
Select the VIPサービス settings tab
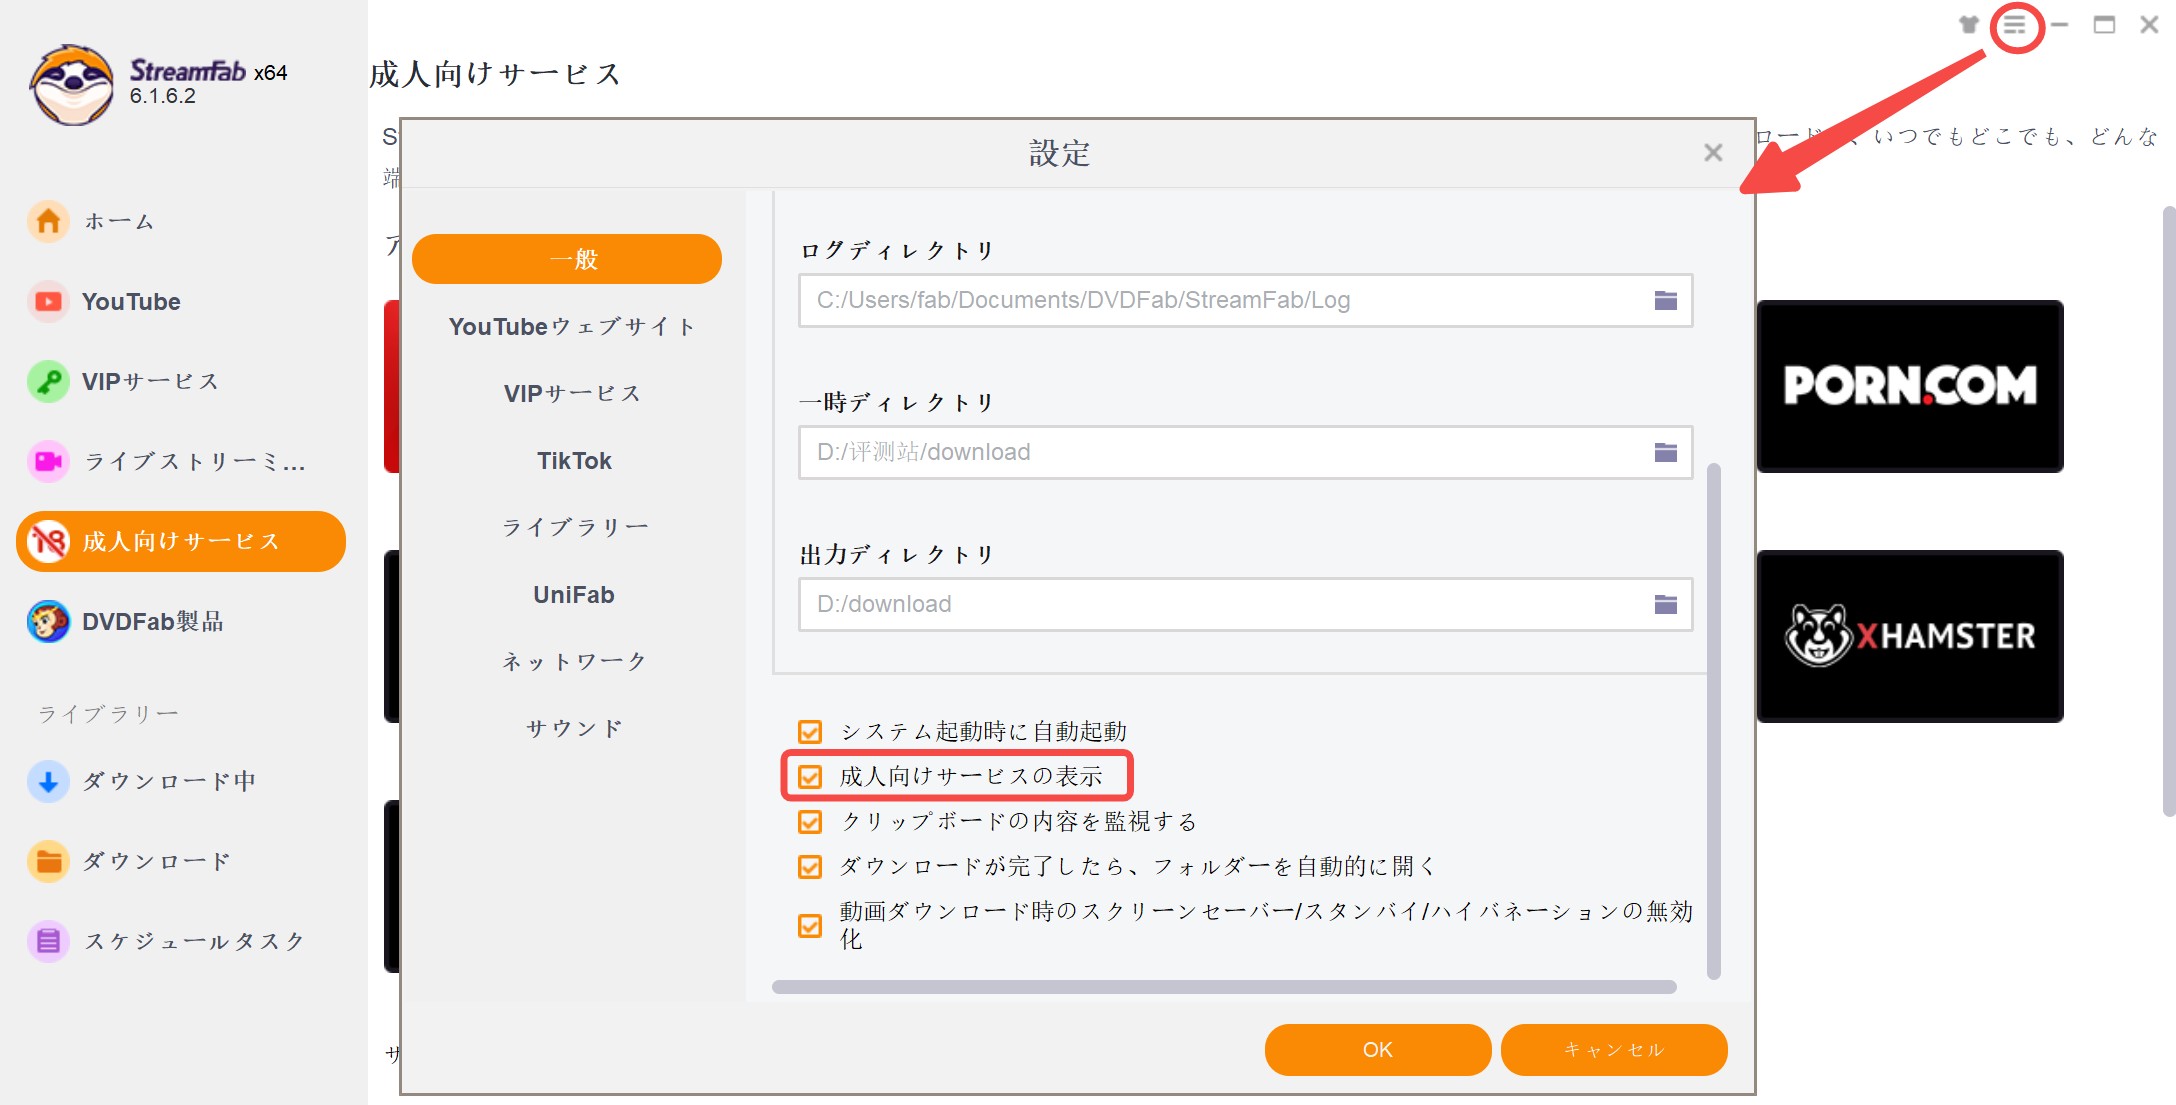[x=573, y=394]
